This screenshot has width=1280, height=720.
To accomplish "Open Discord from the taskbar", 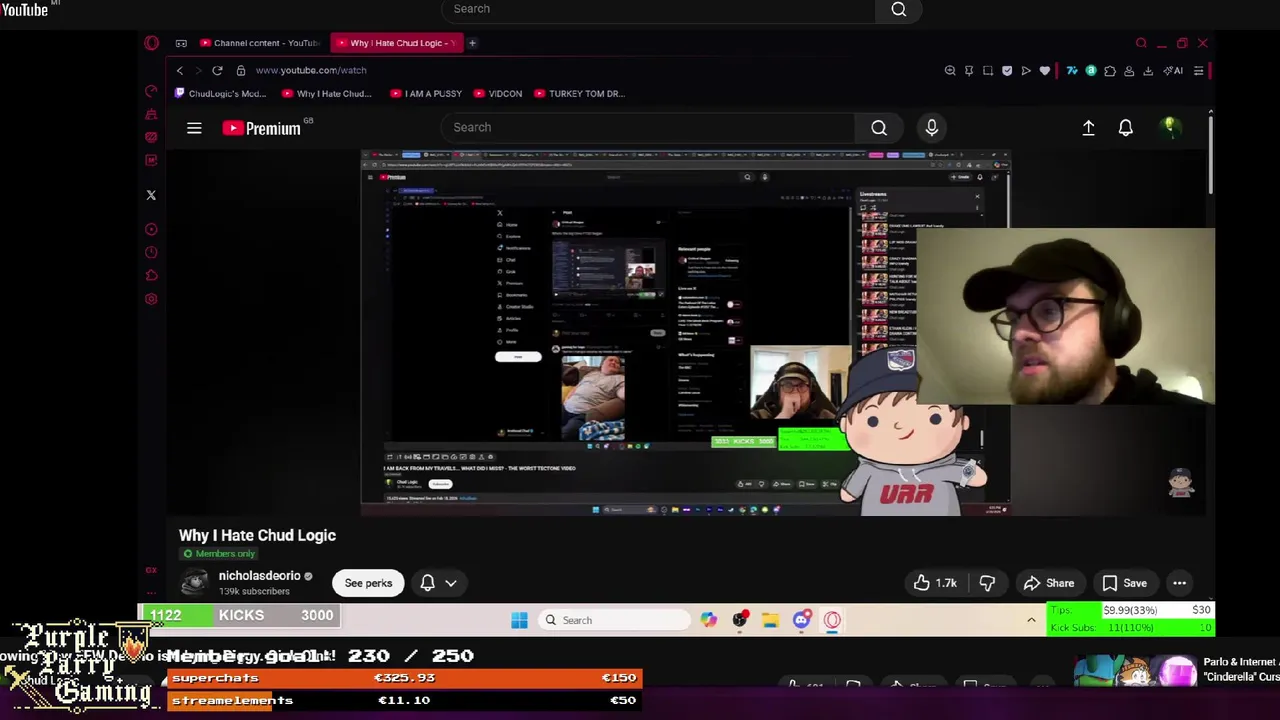I will pyautogui.click(x=801, y=620).
